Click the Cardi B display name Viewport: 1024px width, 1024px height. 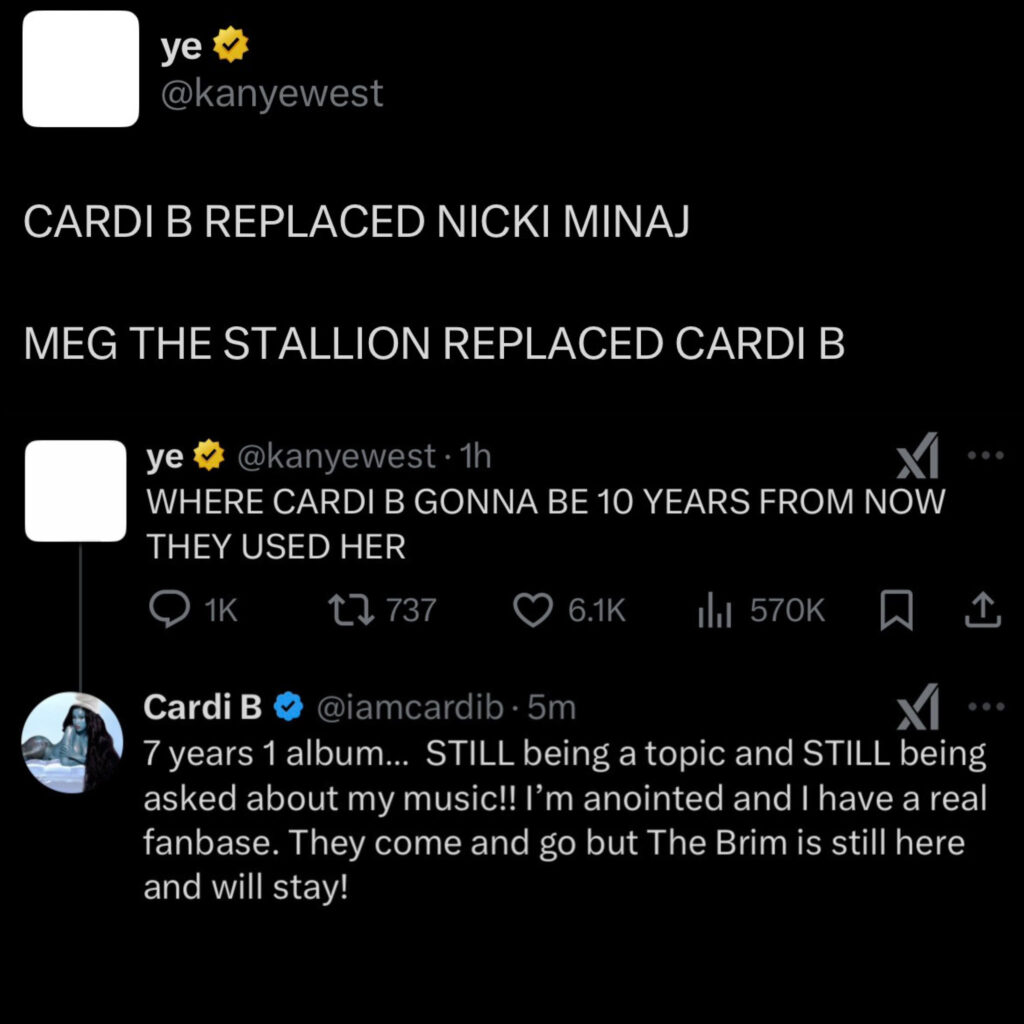pos(202,707)
